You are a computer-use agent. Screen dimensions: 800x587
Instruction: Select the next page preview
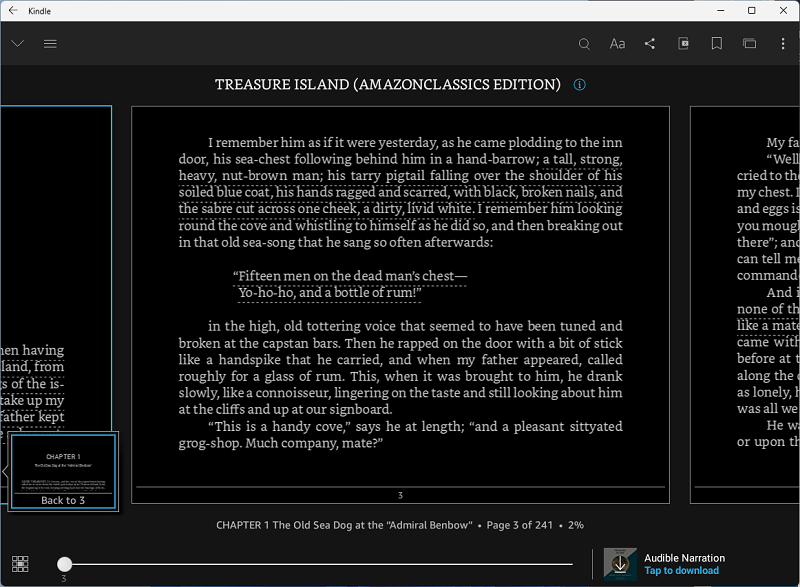(x=745, y=304)
